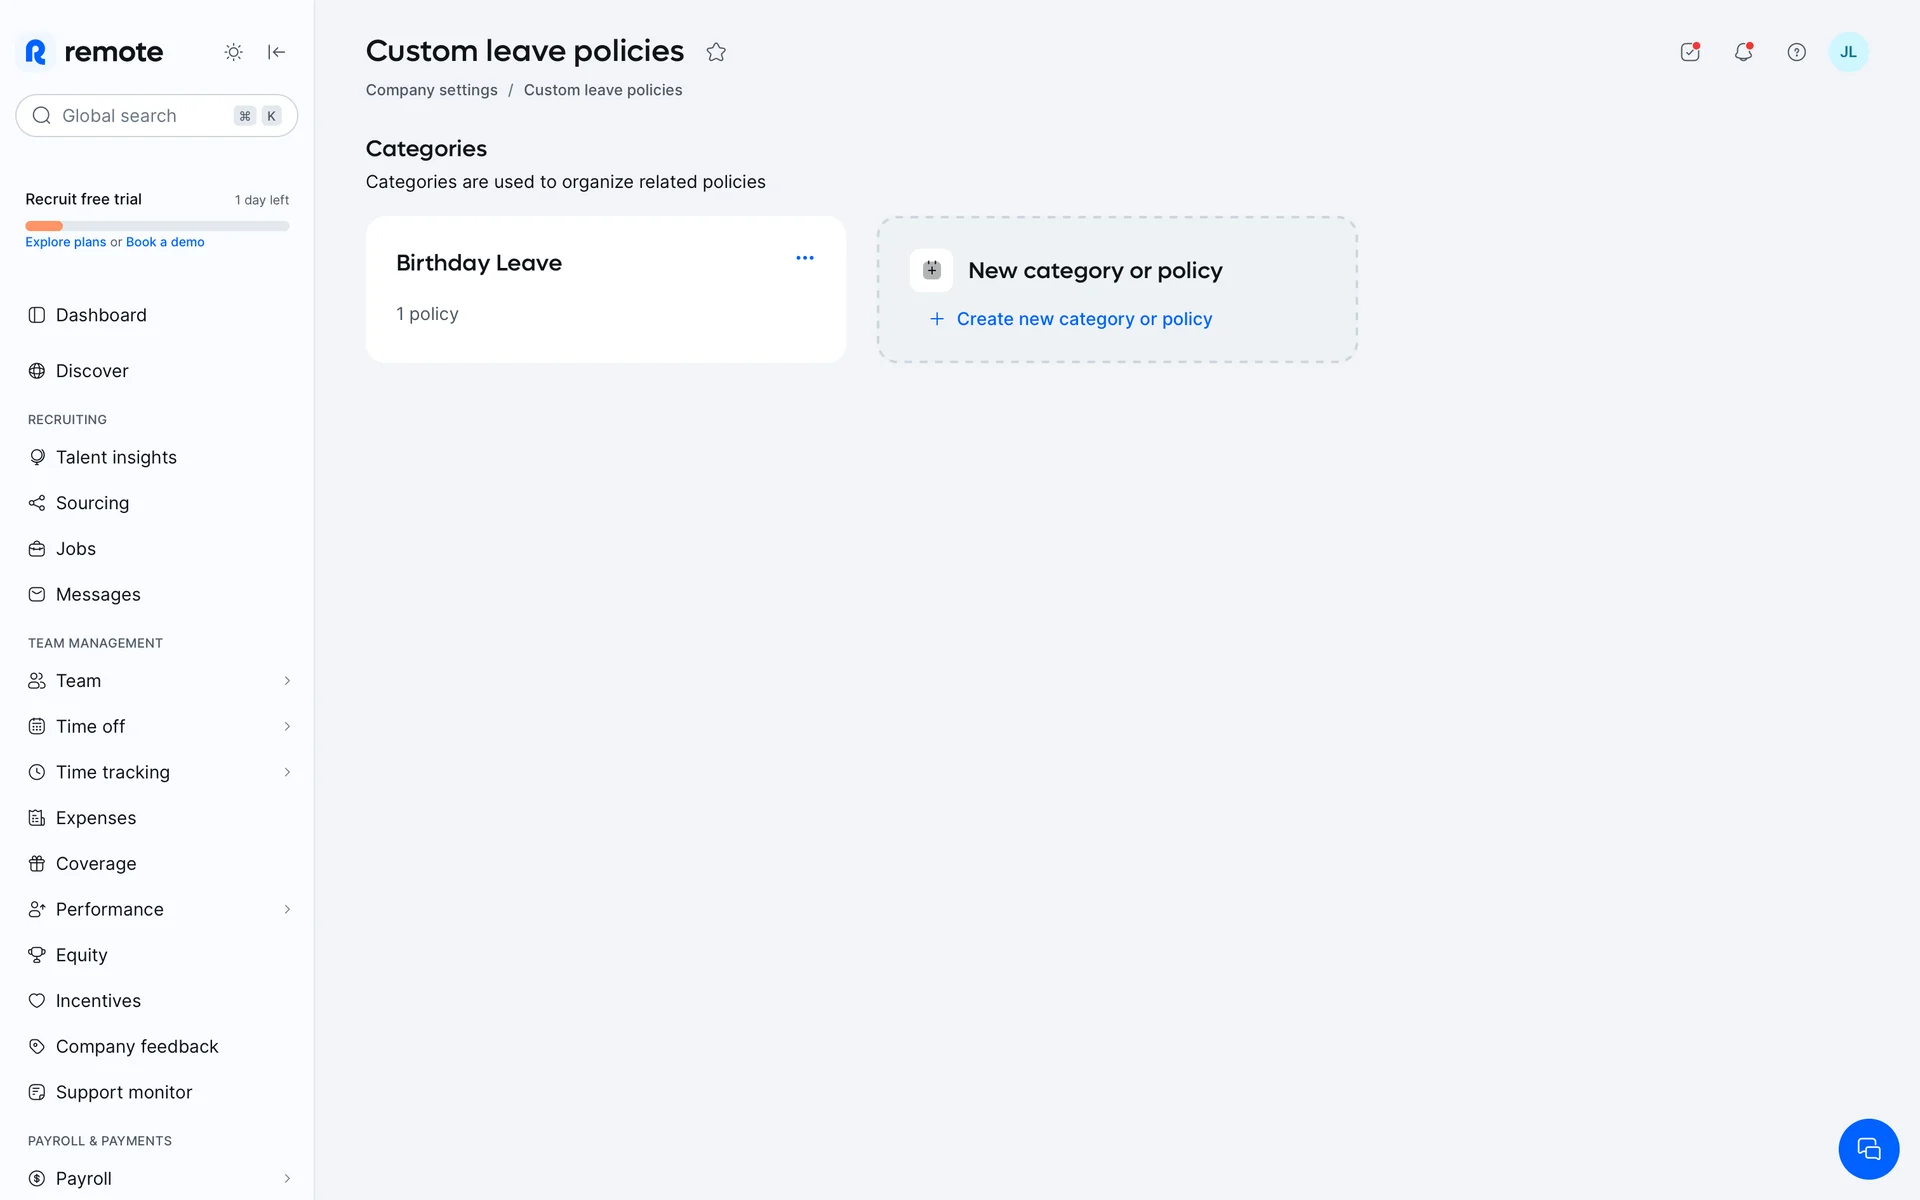Image resolution: width=1920 pixels, height=1200 pixels.
Task: Expand the Time off submenu chevron
Action: point(287,727)
